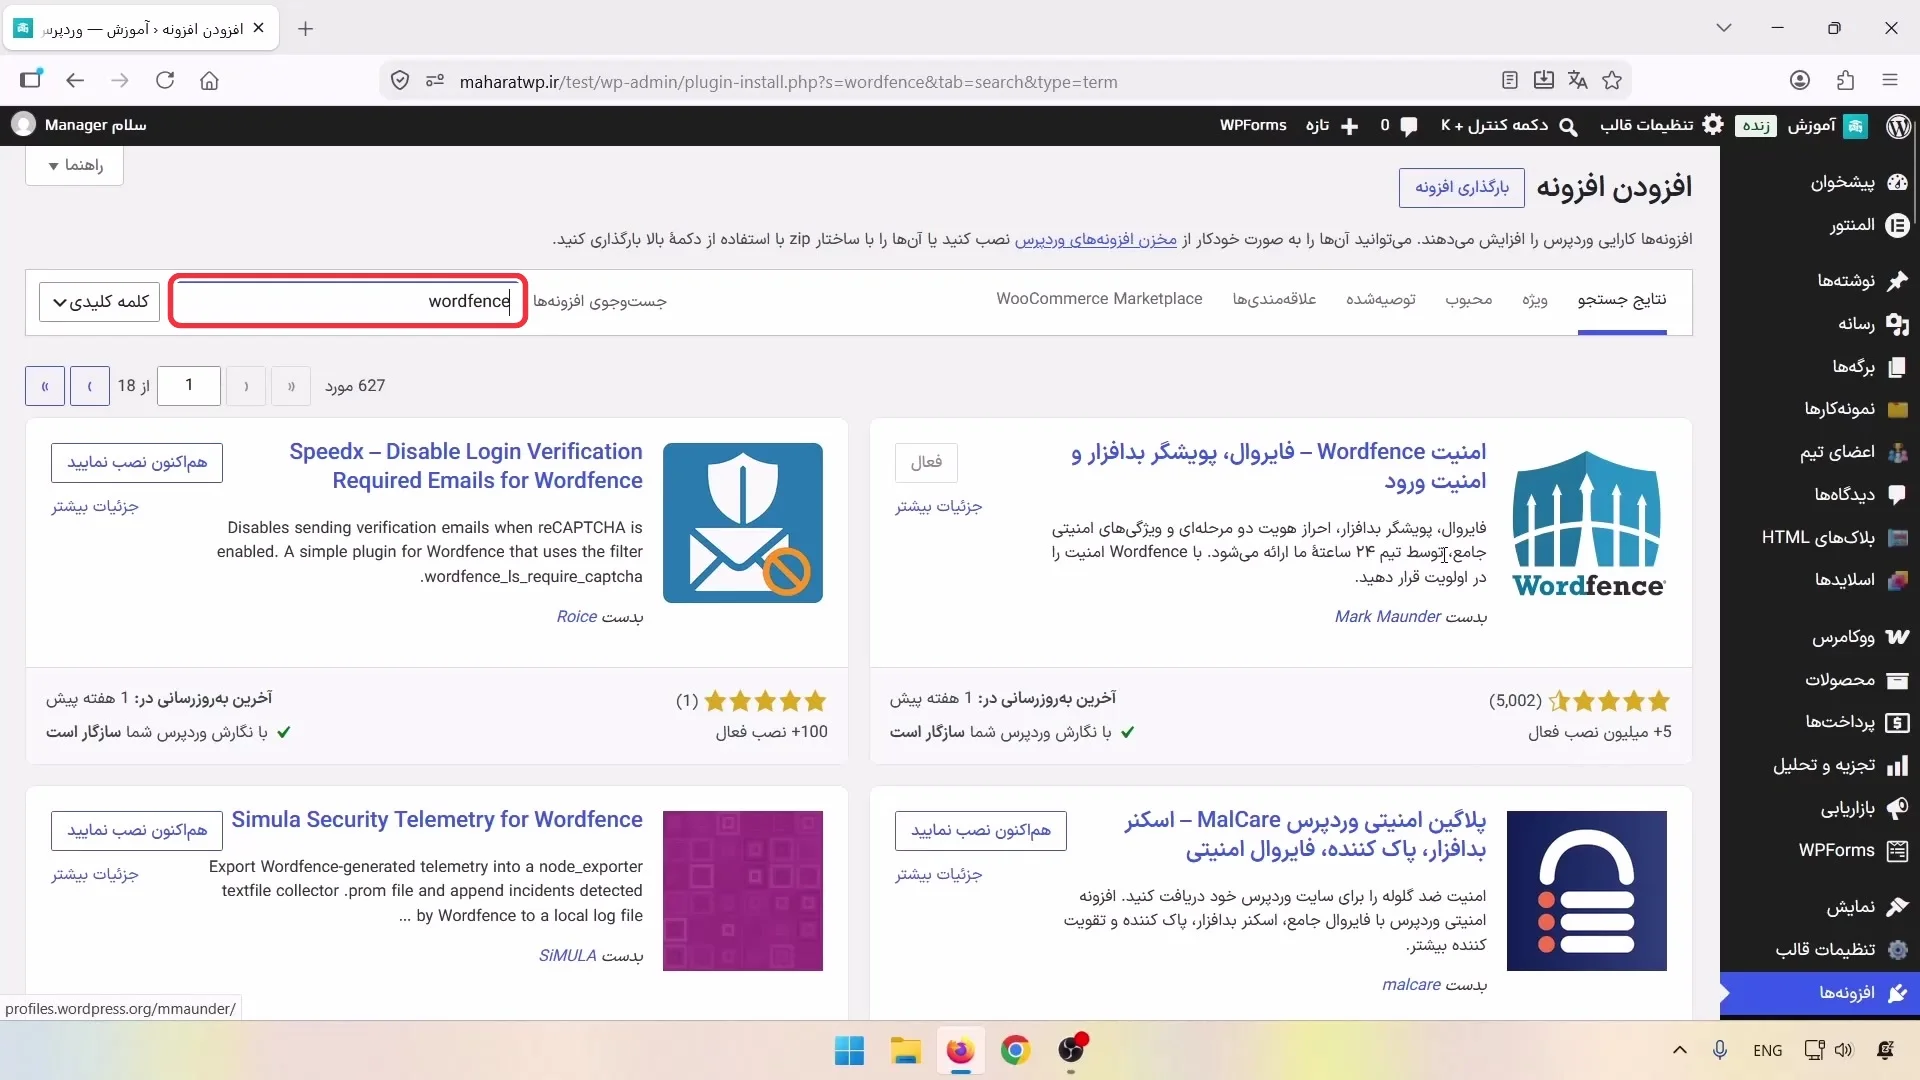
Task: Switch to the Recommended (توصیه‌شده) tab
Action: [1381, 300]
